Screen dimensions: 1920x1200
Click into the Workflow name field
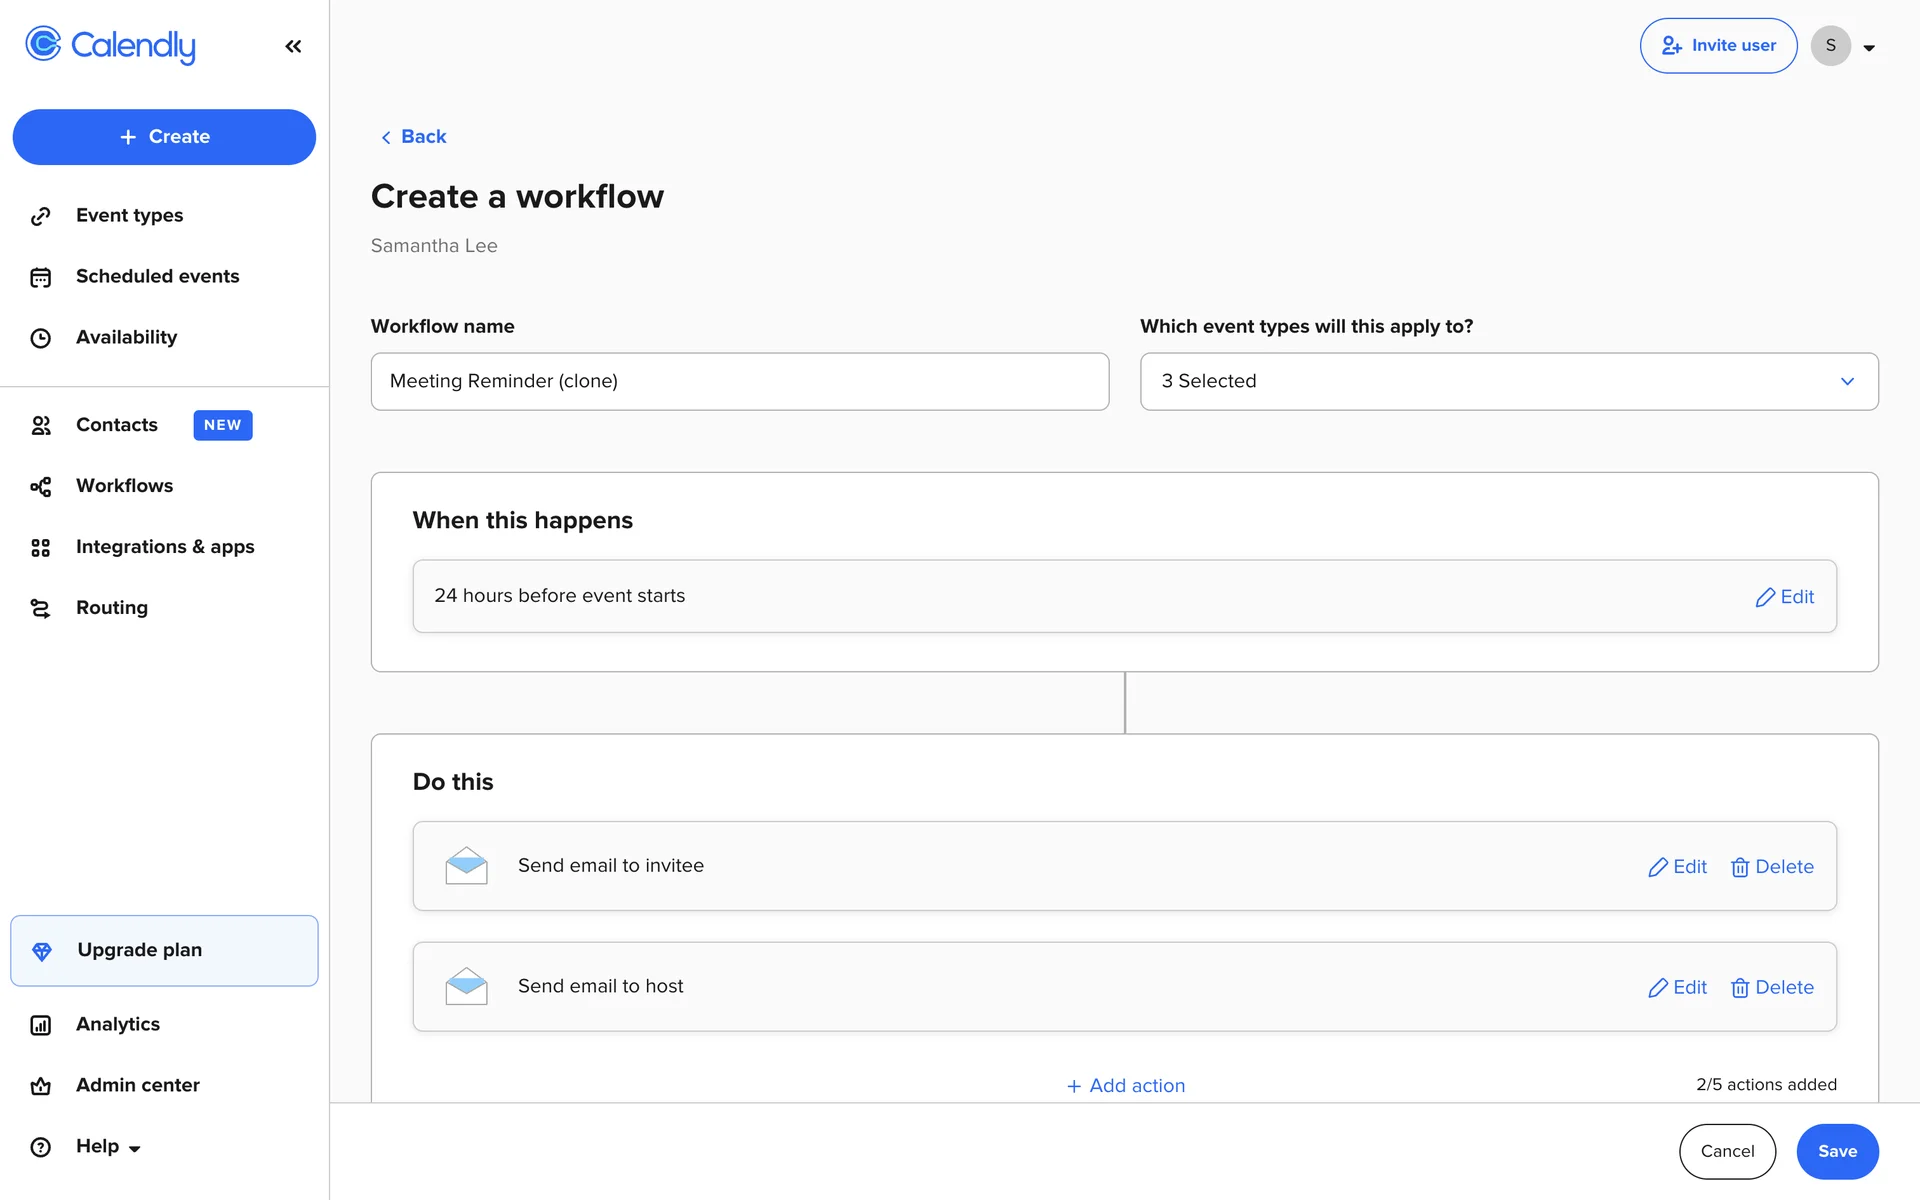739,381
